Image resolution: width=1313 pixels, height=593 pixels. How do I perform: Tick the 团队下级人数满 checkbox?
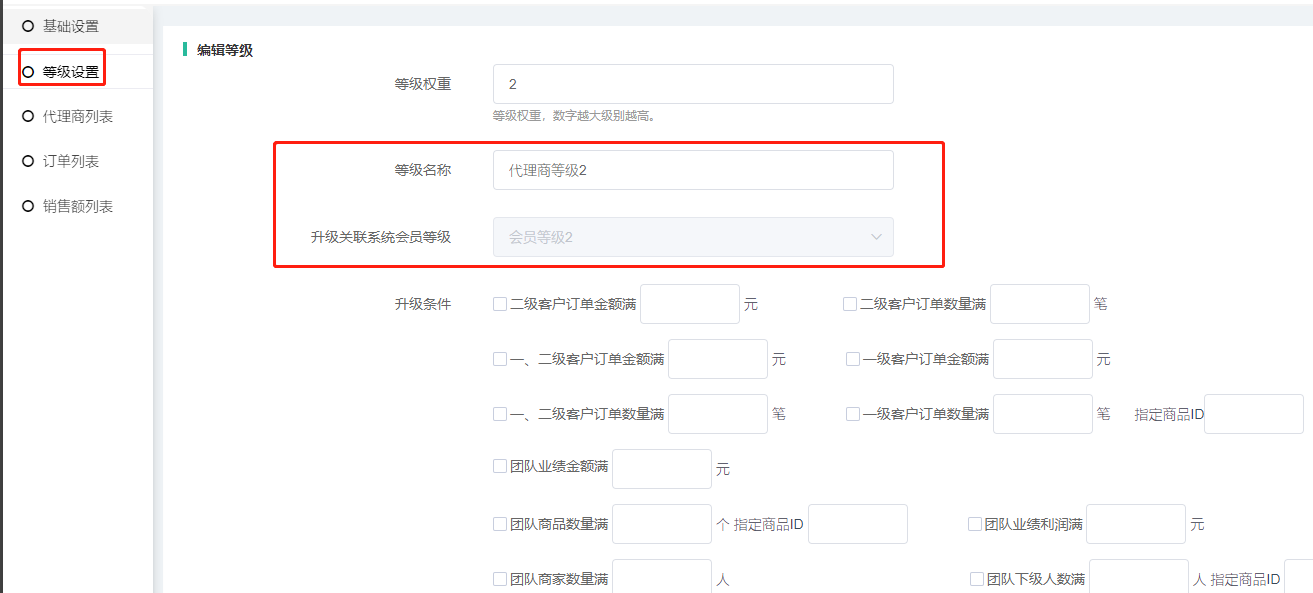pos(977,579)
